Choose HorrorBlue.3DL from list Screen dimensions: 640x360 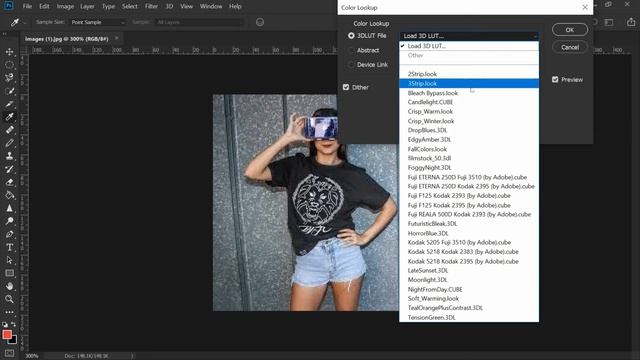tap(469, 233)
